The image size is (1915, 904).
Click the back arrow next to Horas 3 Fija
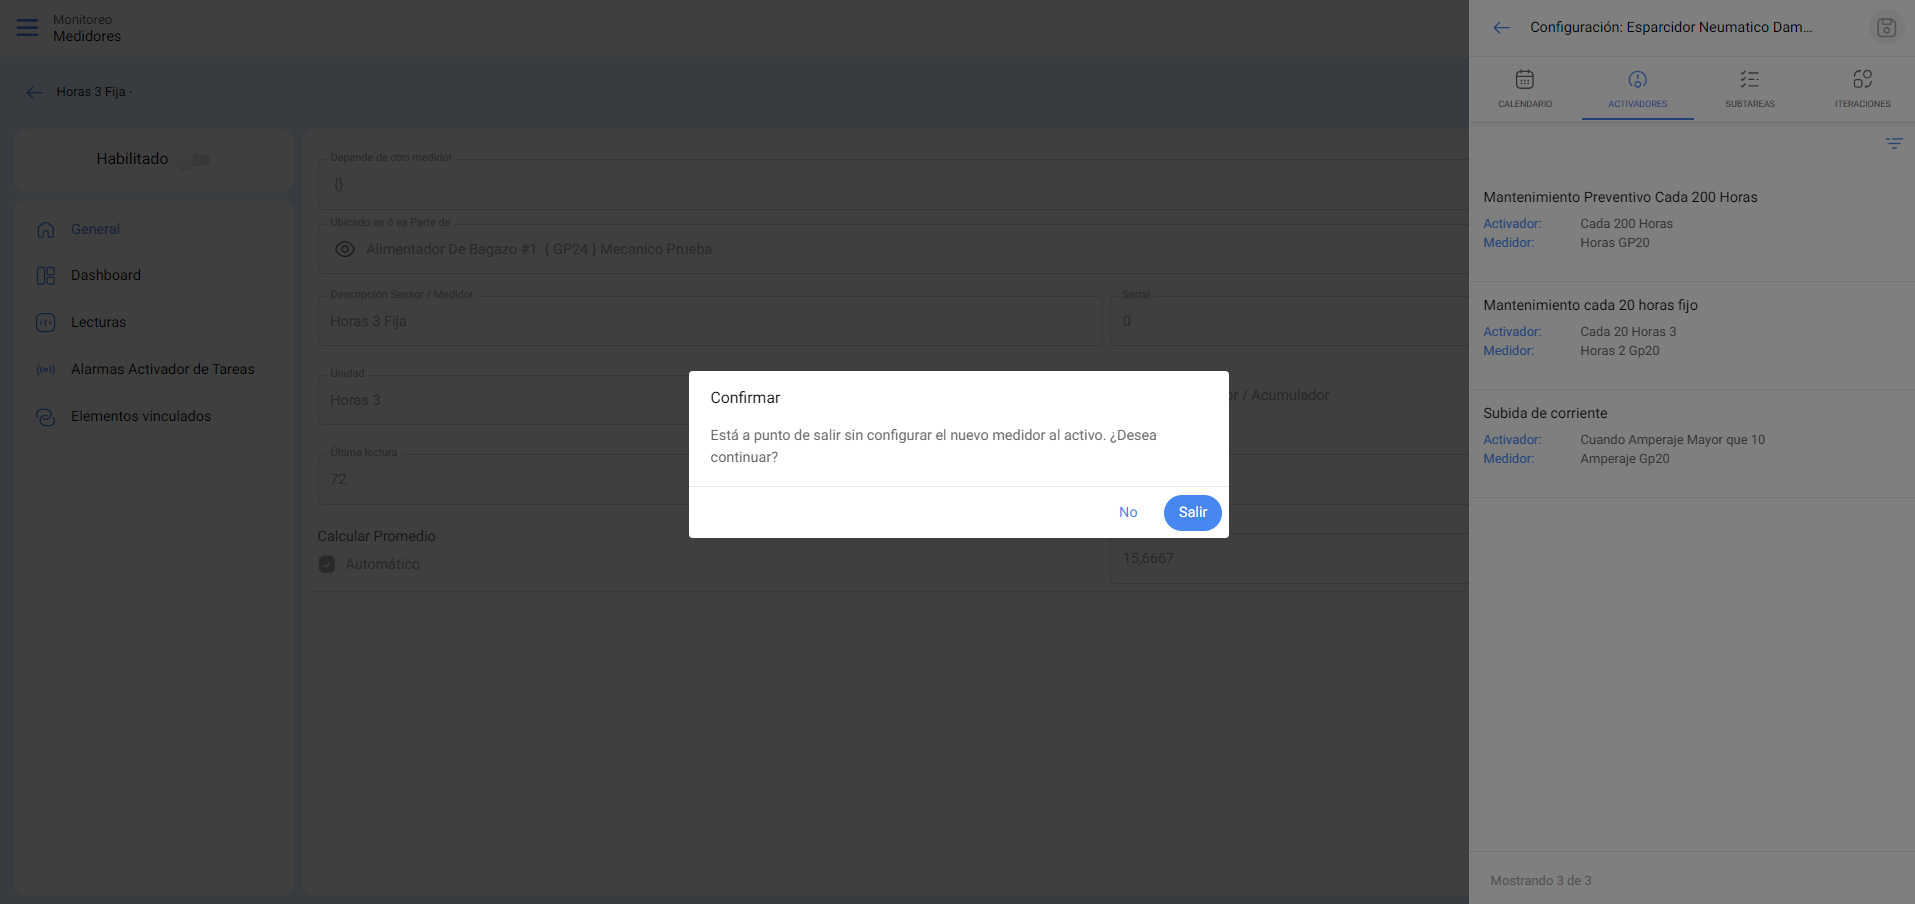coord(35,92)
